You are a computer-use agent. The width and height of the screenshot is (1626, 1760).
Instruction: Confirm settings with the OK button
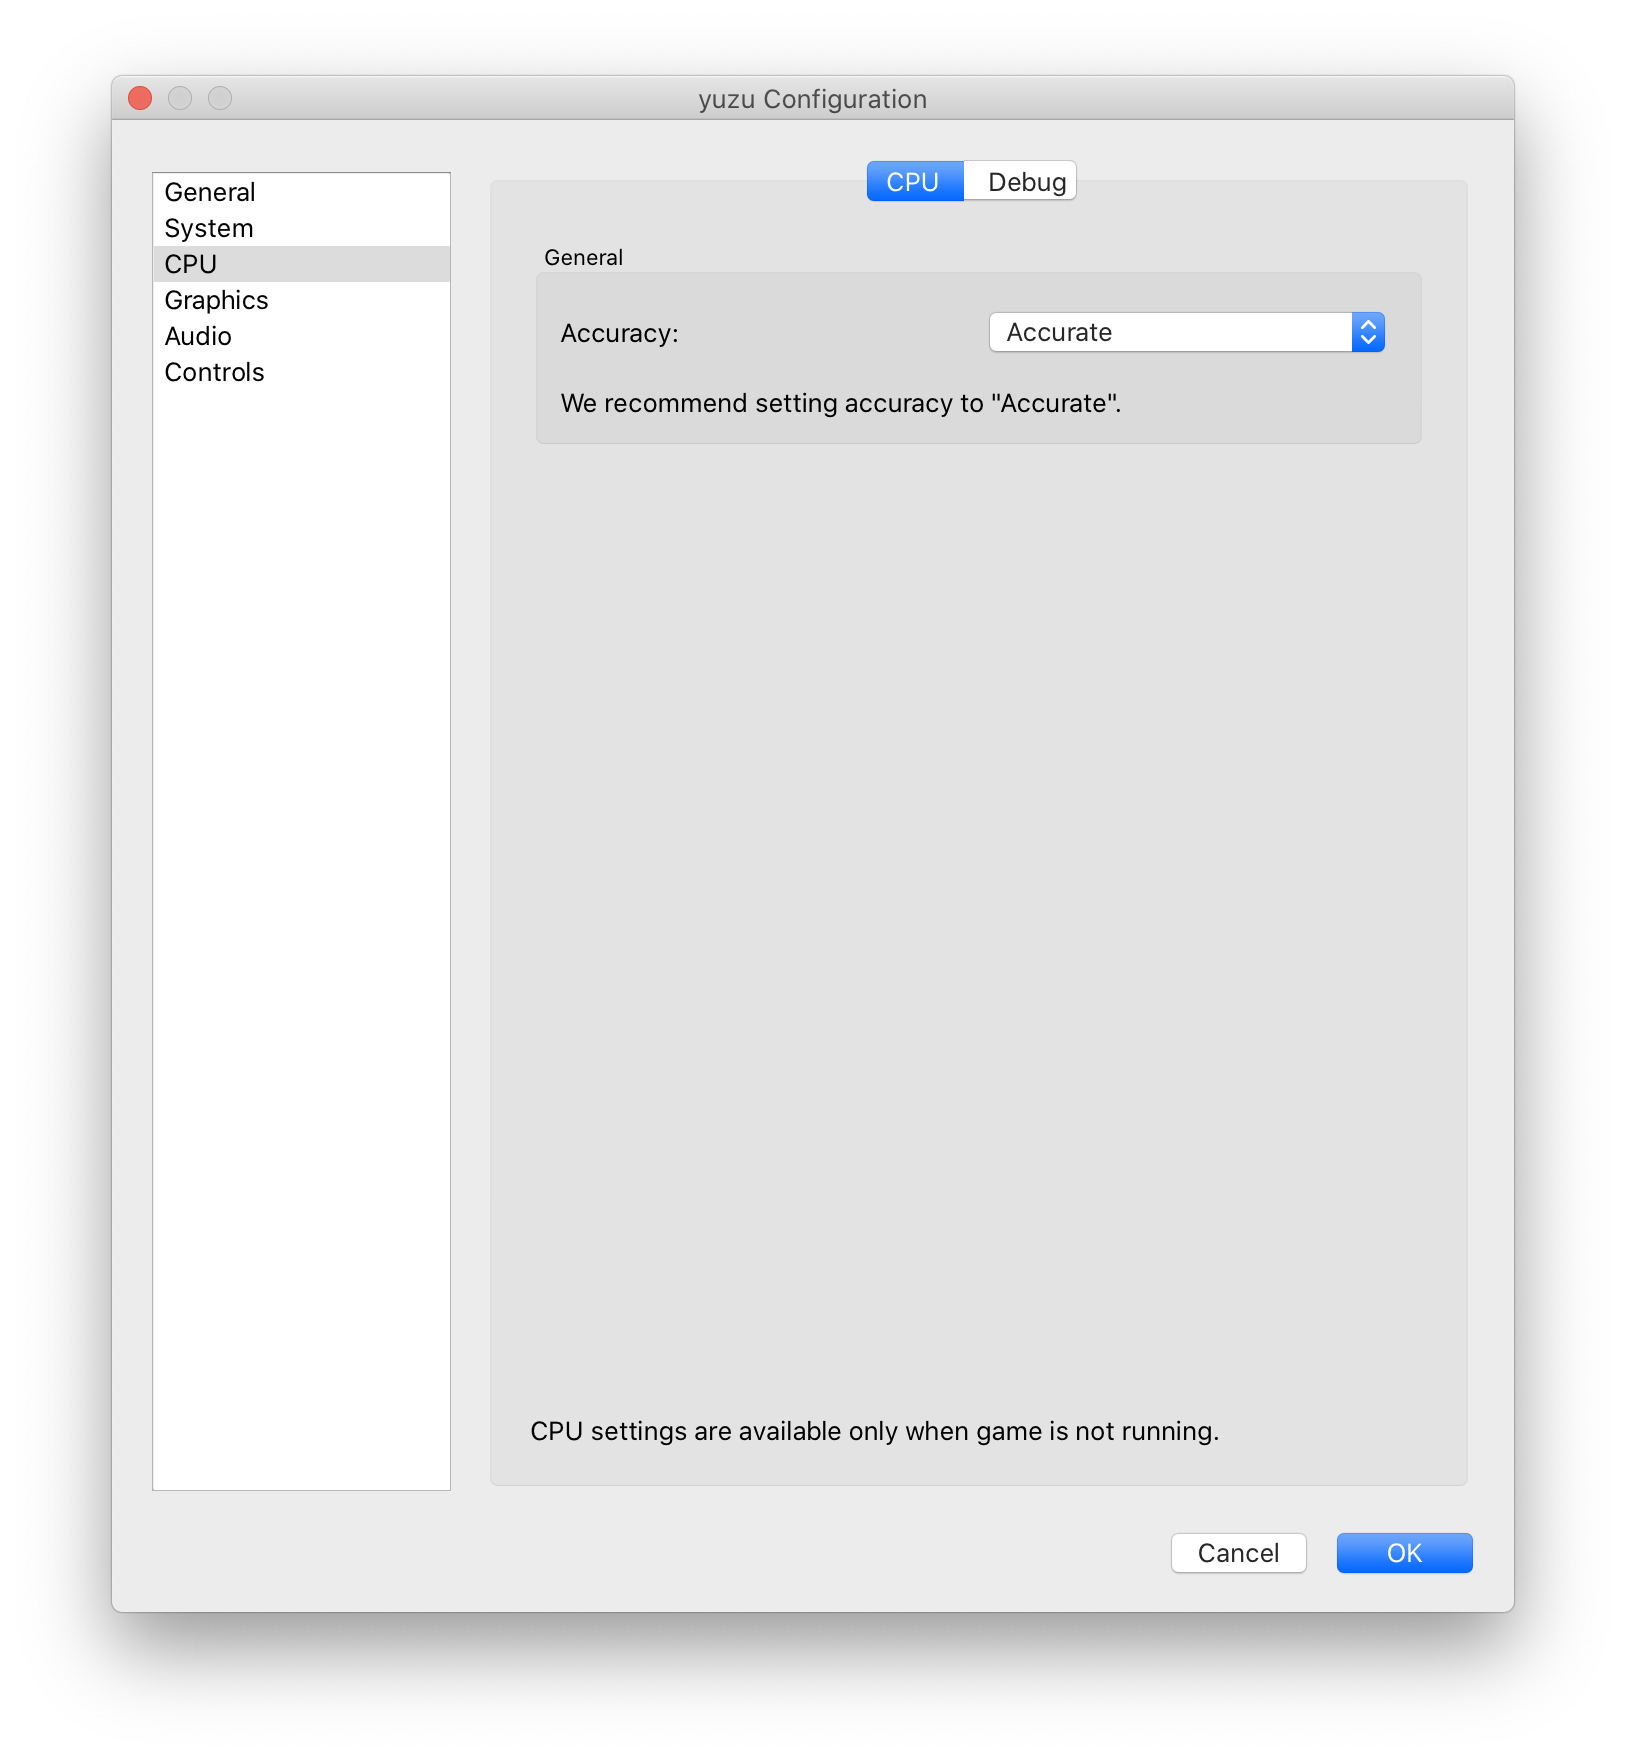coord(1404,1553)
